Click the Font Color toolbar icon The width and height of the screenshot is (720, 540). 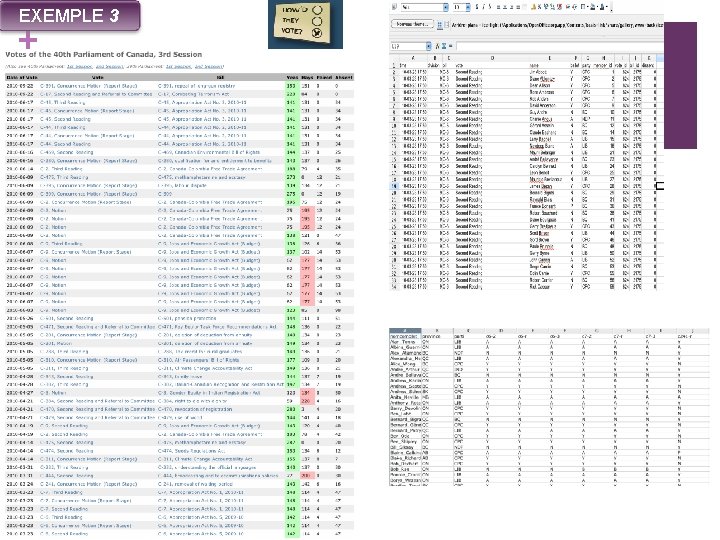[x=602, y=7]
